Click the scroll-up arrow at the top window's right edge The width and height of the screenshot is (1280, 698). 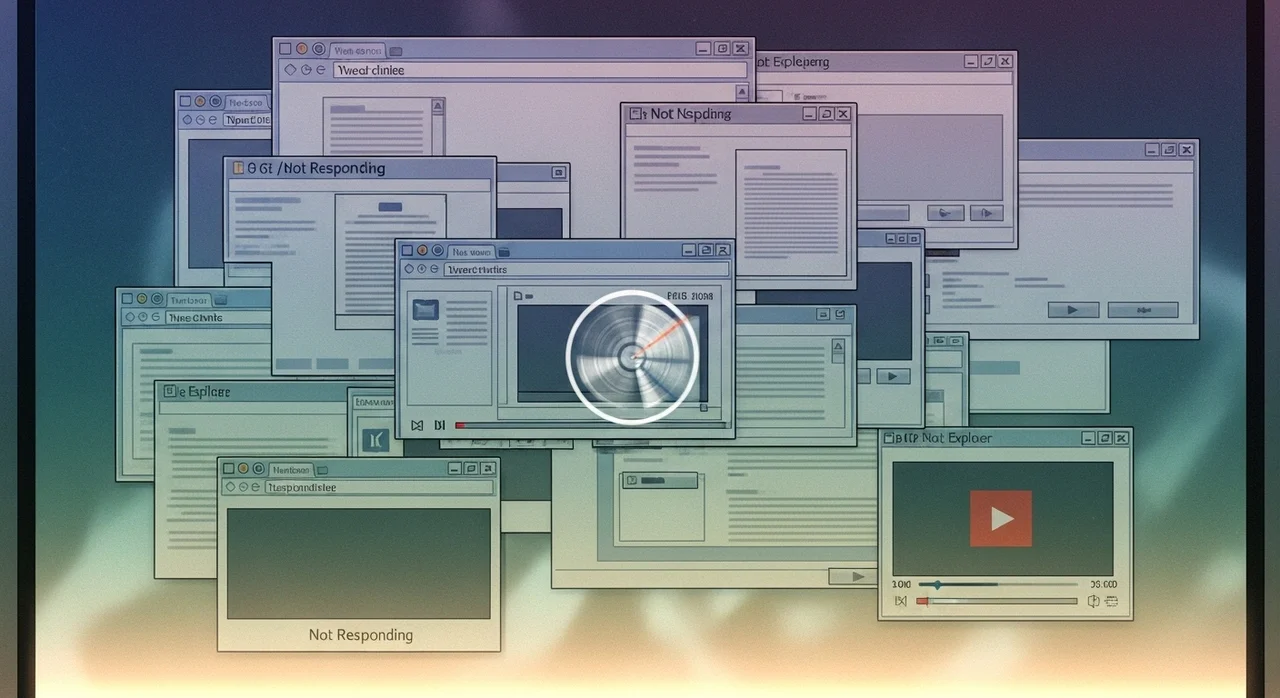[742, 90]
